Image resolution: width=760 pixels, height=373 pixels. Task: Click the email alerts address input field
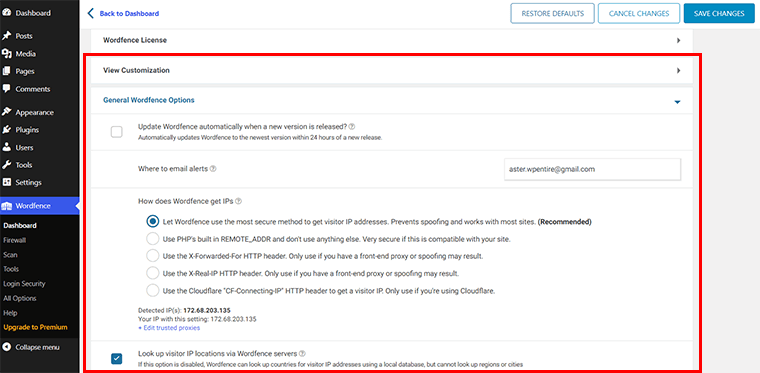click(x=592, y=169)
